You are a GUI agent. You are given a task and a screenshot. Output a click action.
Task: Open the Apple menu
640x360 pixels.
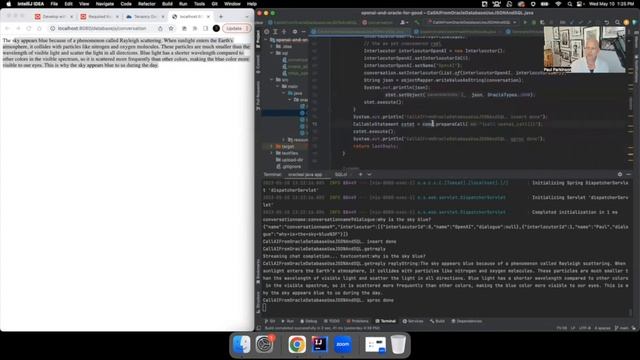(8, 4)
